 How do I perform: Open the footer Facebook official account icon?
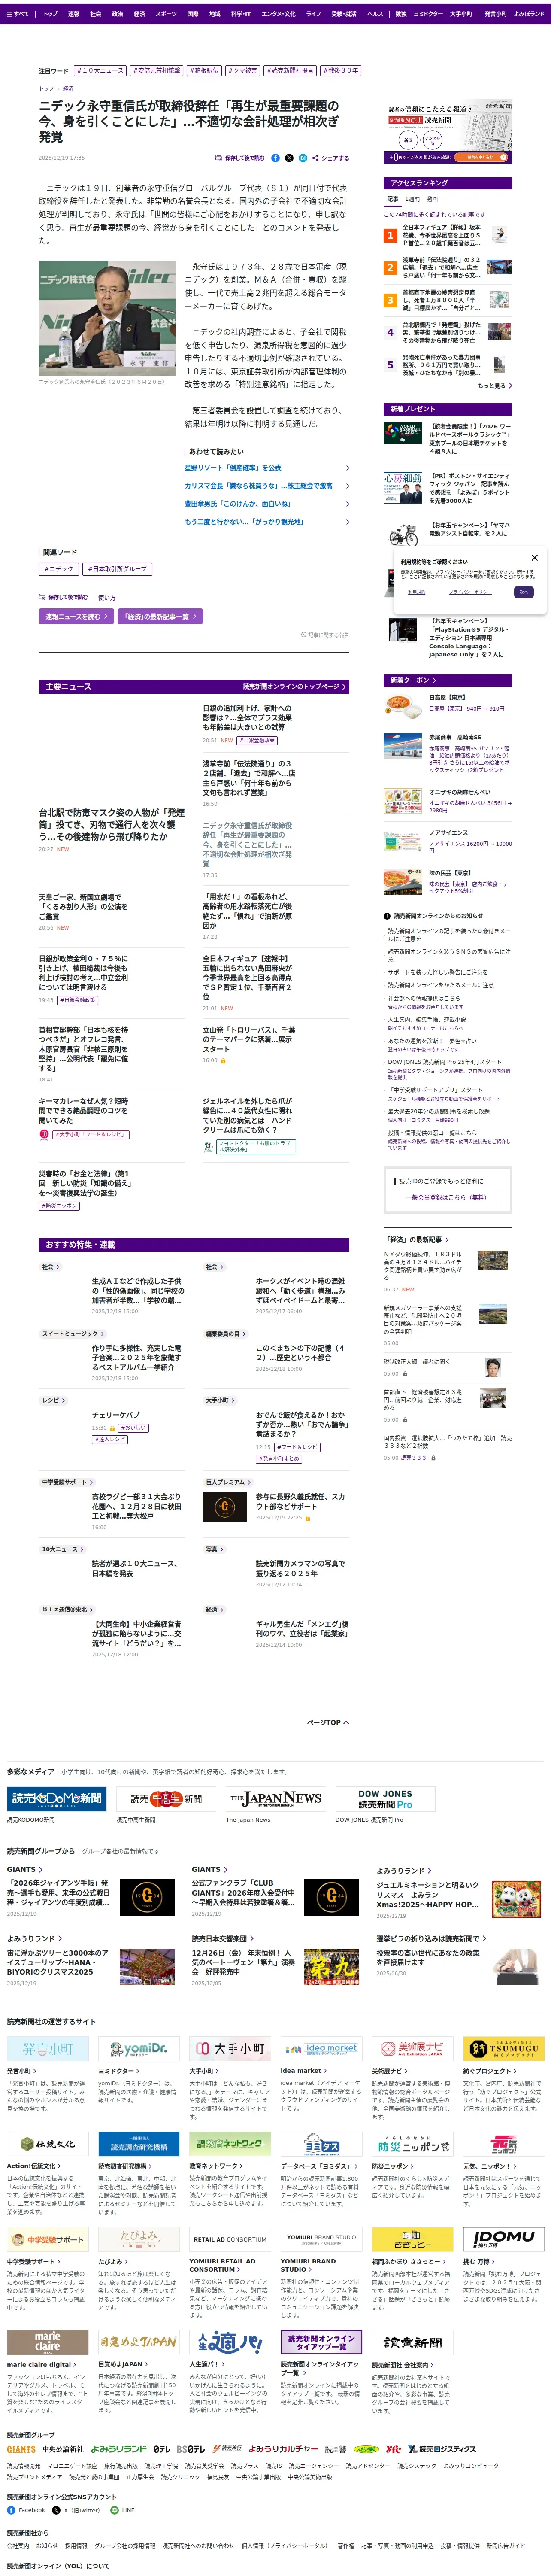(12, 2510)
